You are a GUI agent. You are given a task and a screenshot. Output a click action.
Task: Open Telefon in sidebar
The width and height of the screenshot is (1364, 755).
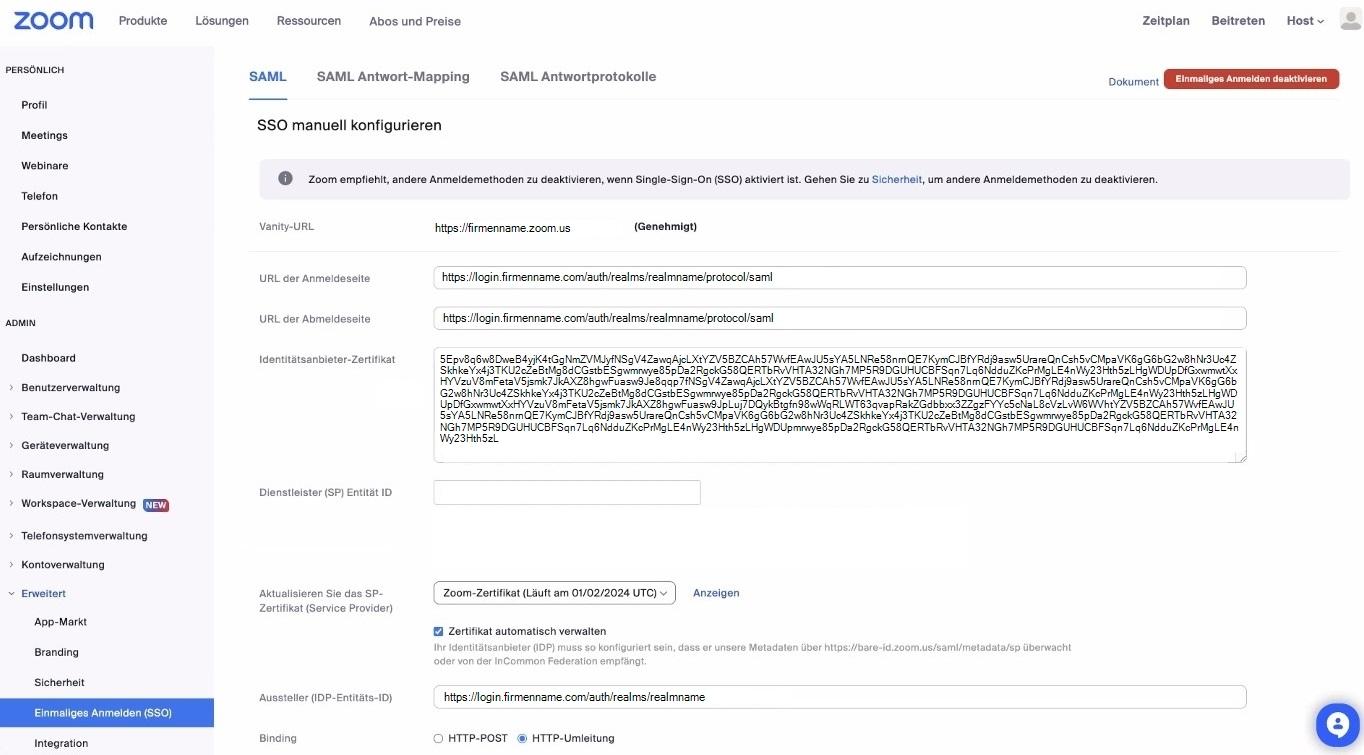point(40,196)
